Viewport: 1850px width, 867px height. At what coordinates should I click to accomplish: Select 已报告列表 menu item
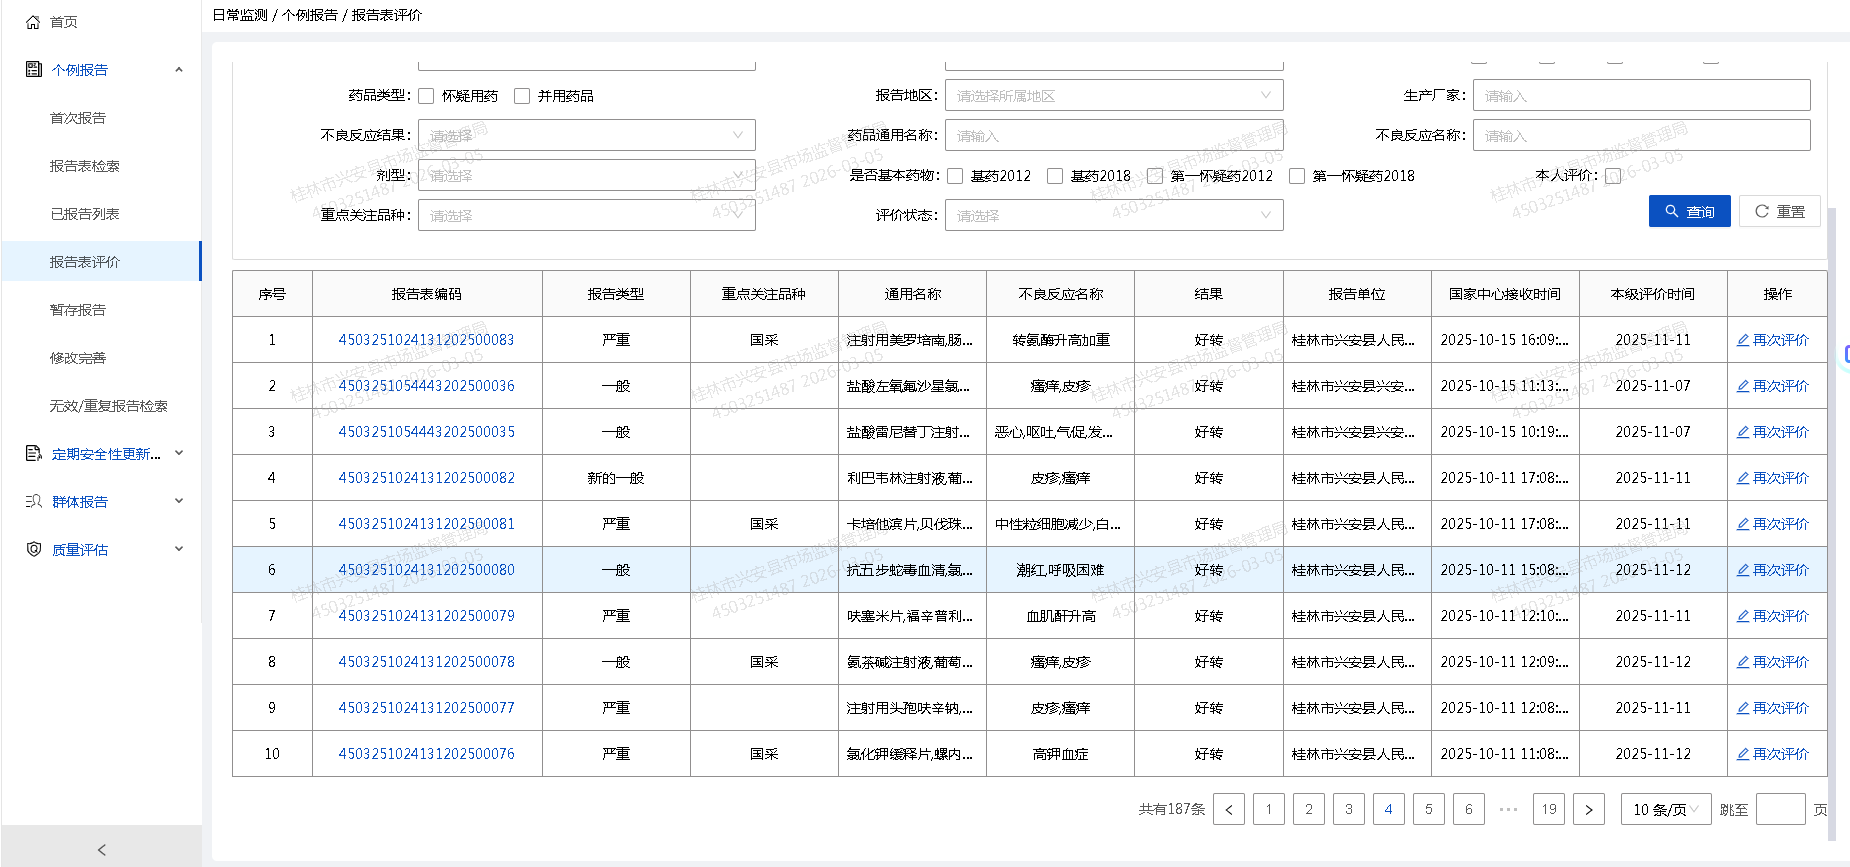[x=84, y=214]
